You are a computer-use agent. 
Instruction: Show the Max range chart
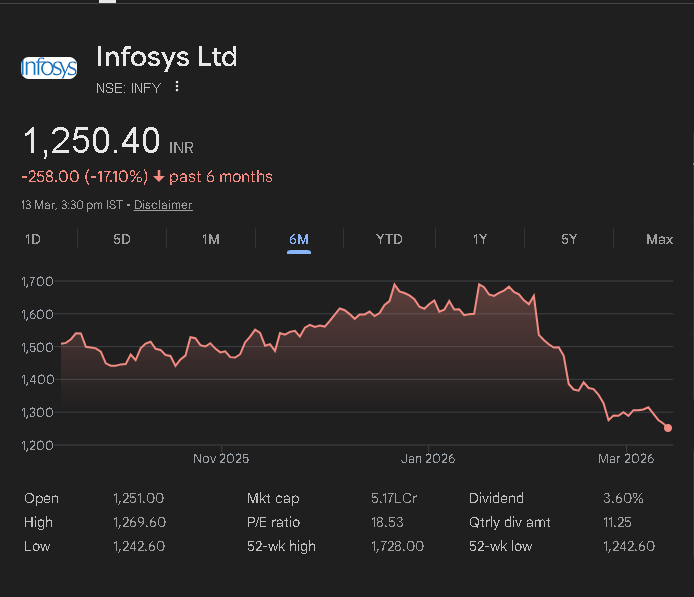point(659,239)
